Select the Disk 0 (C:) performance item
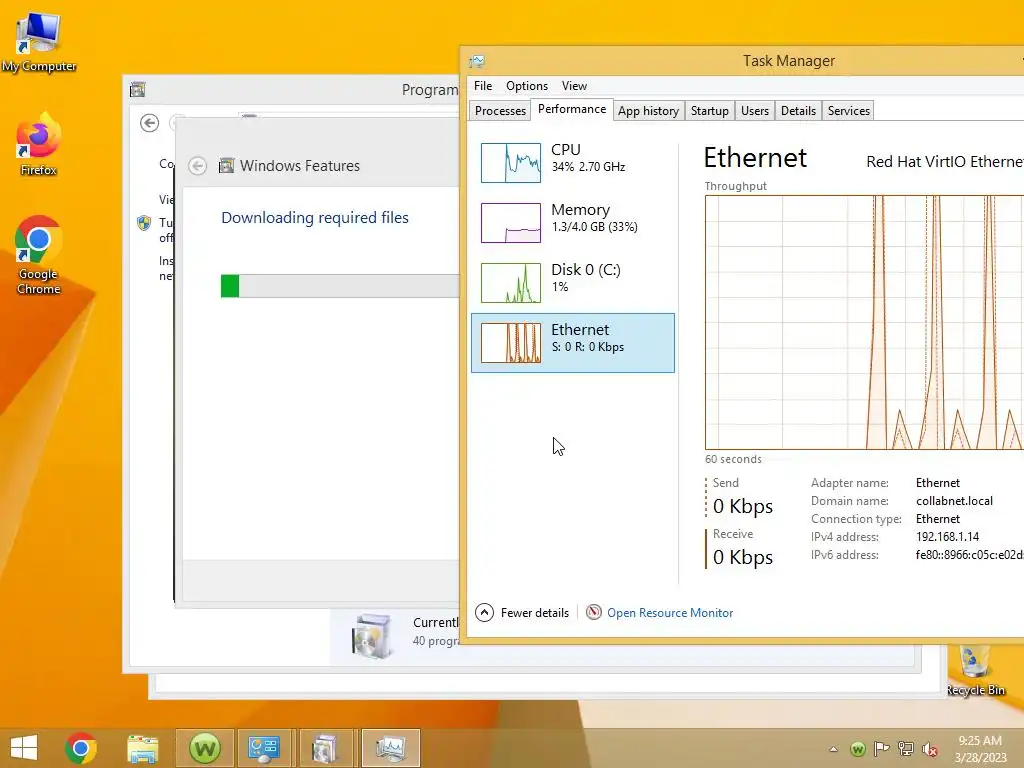The width and height of the screenshot is (1024, 768). coord(573,283)
